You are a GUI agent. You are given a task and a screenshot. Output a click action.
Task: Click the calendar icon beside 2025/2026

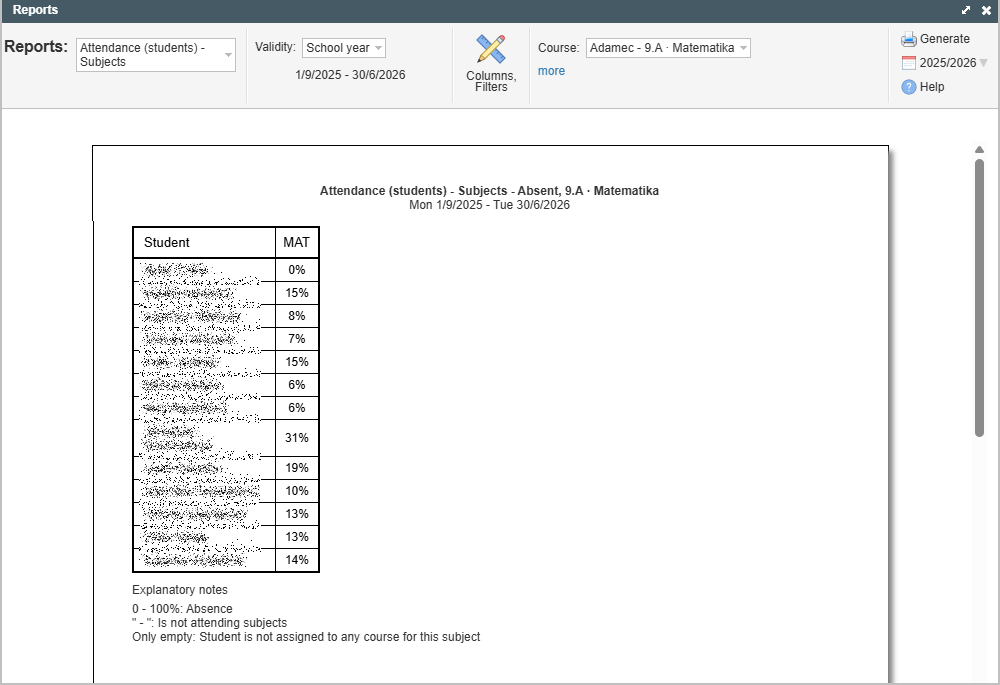click(908, 63)
